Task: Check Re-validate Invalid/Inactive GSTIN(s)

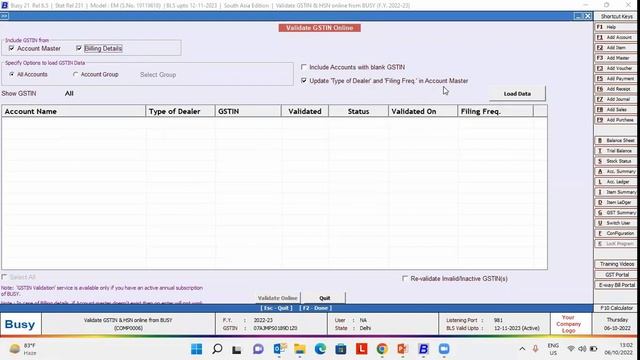Action: pos(405,278)
